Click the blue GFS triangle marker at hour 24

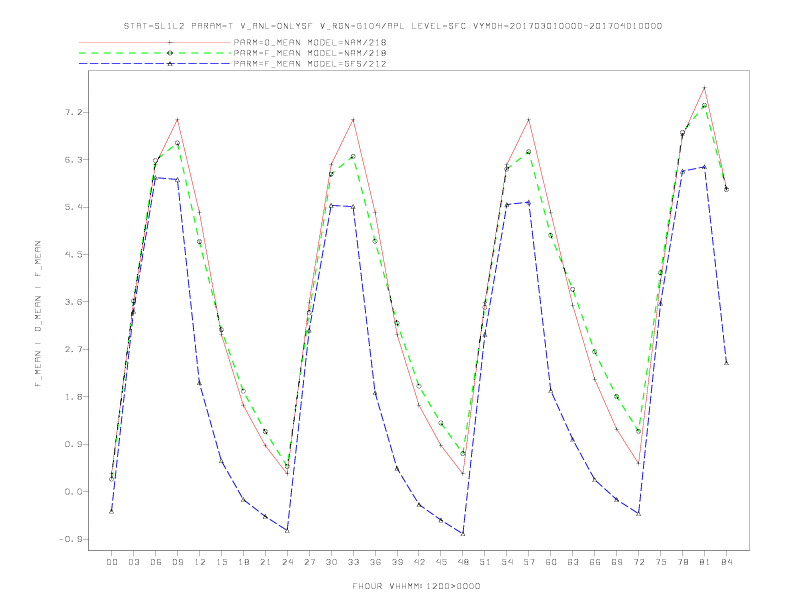click(287, 530)
